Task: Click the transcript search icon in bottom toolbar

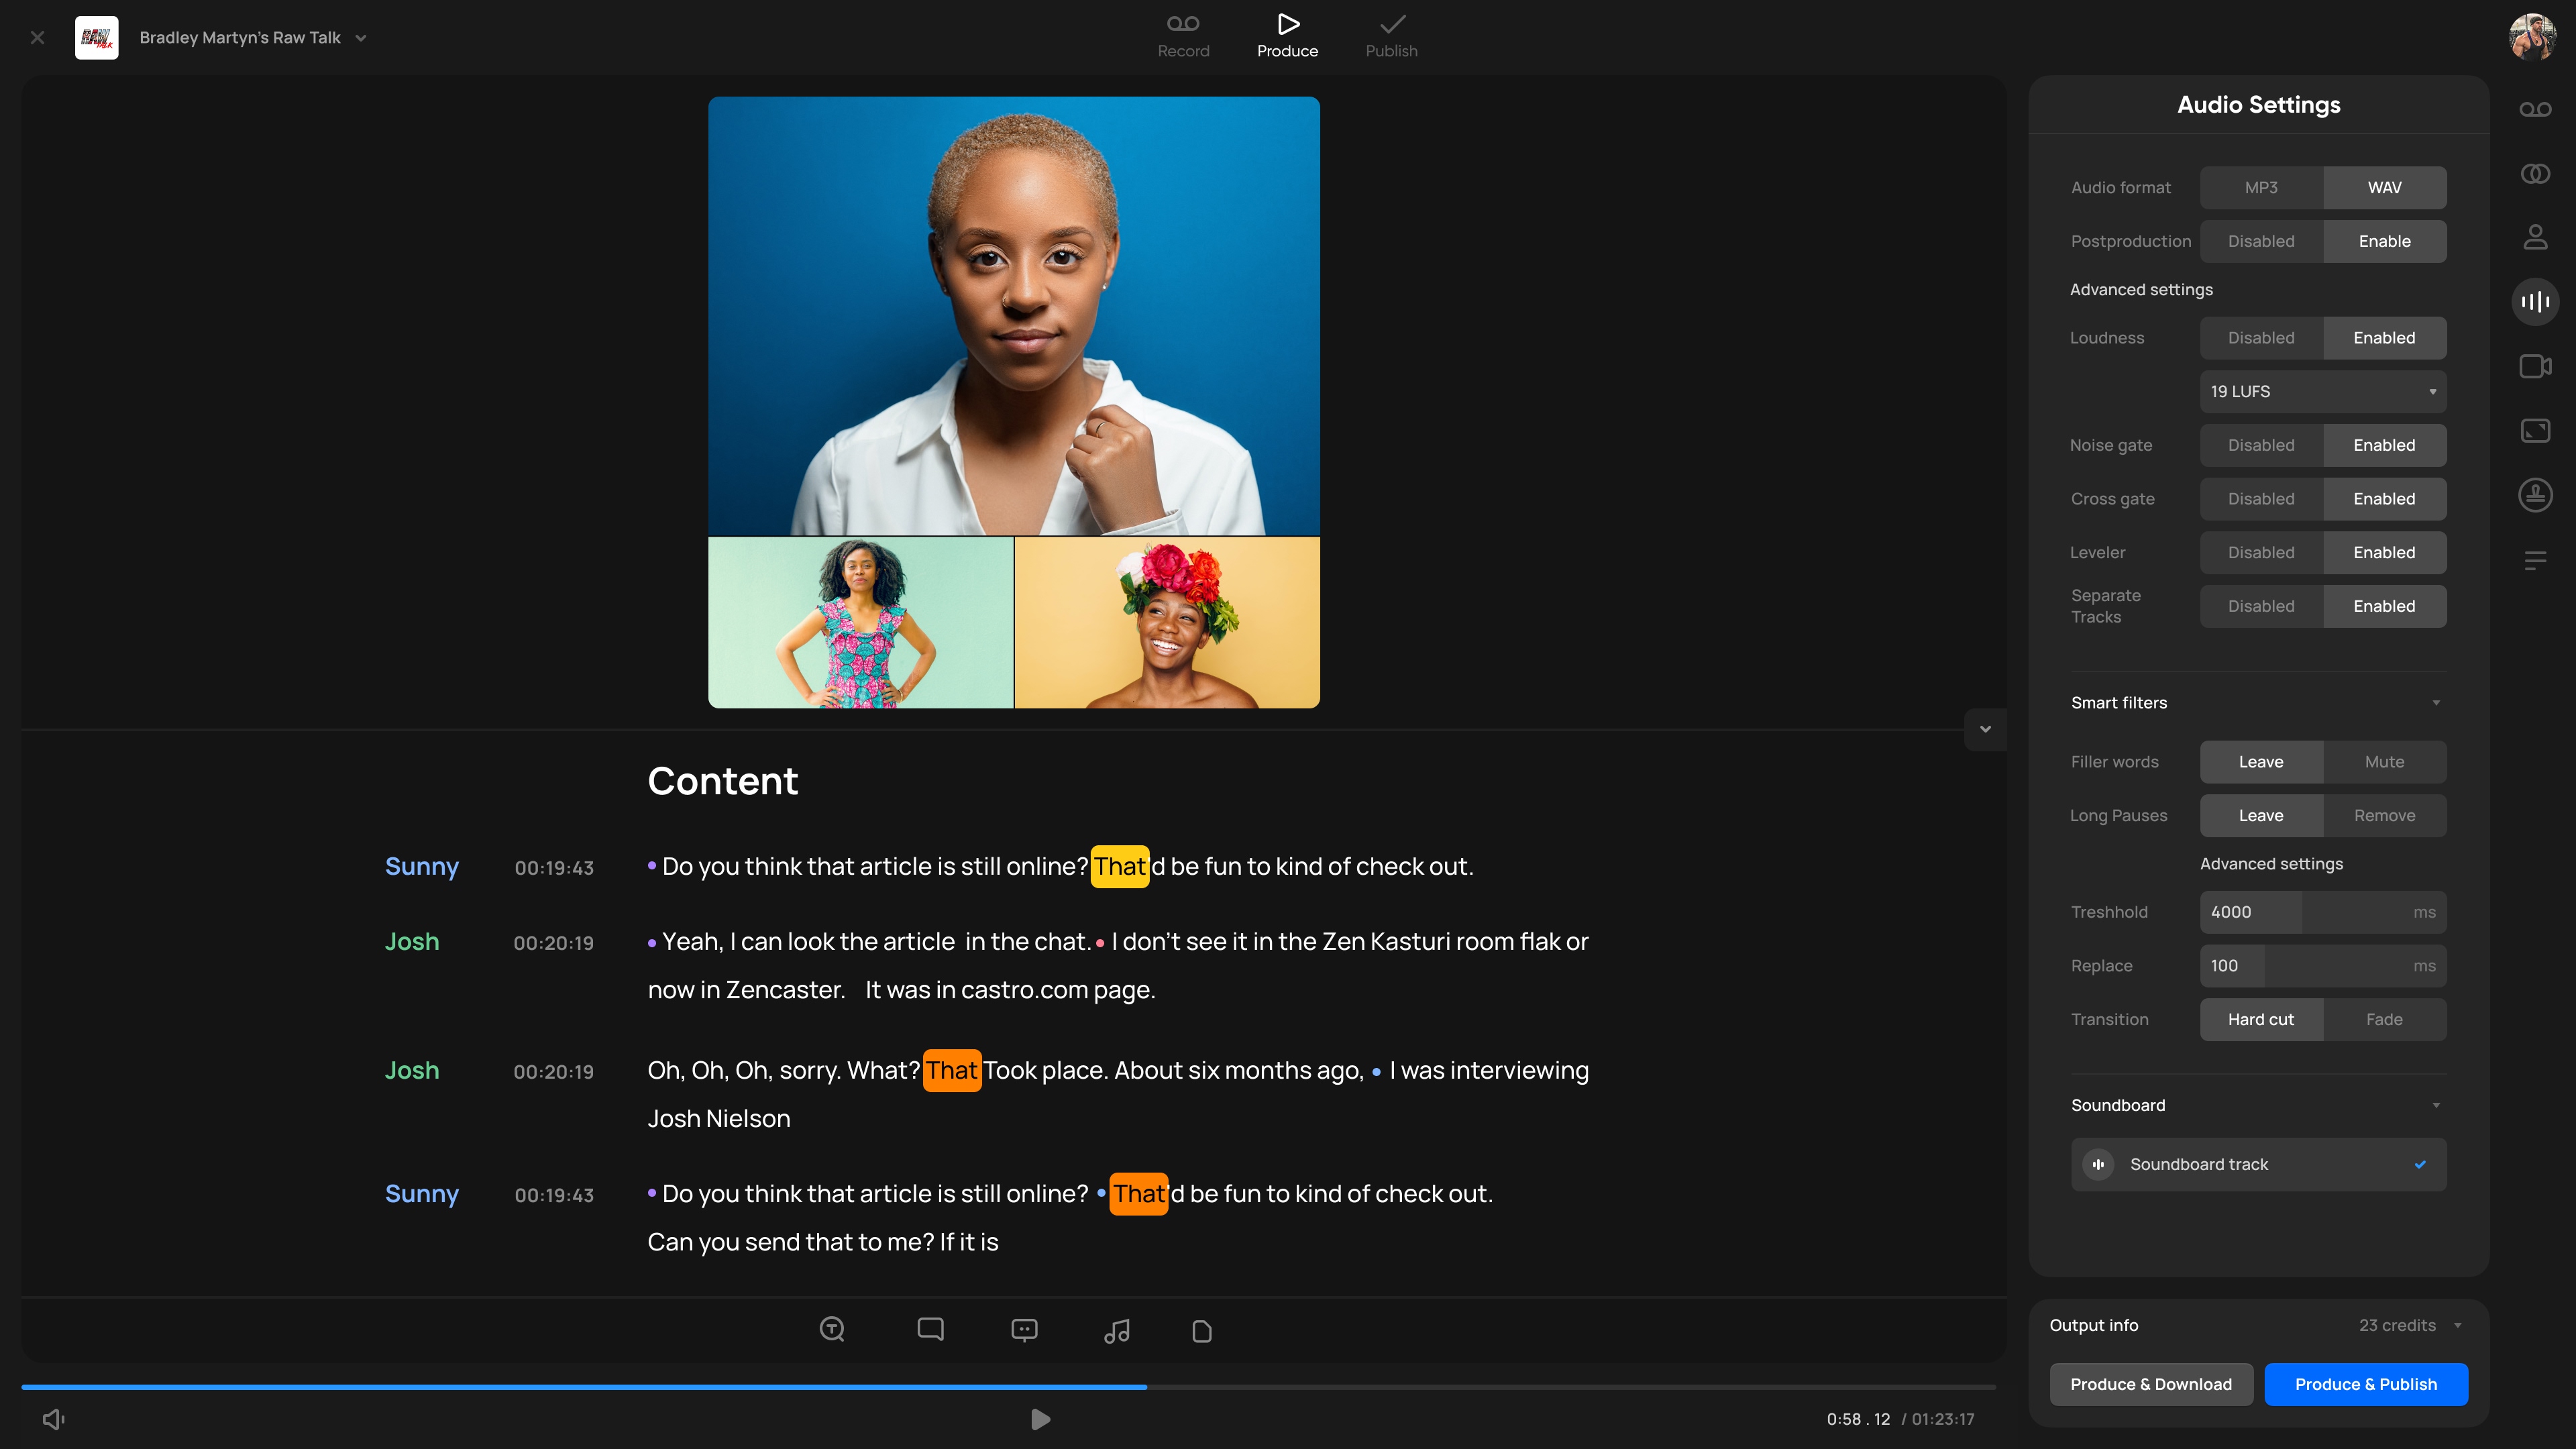Action: (x=832, y=1329)
